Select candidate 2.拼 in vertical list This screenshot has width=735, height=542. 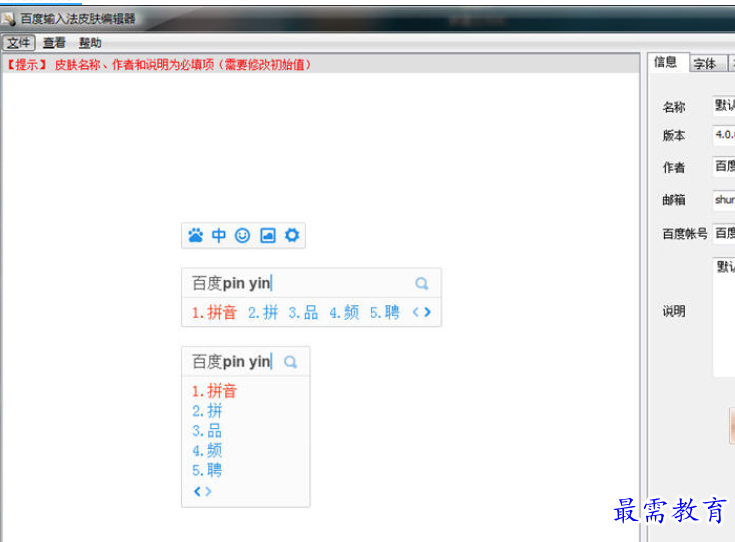pyautogui.click(x=207, y=411)
